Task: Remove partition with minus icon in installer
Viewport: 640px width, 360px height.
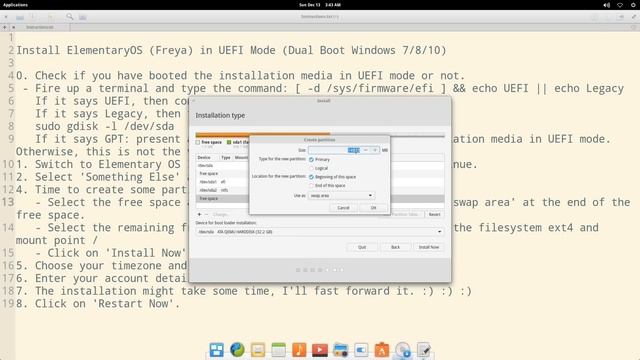Action: point(206,214)
